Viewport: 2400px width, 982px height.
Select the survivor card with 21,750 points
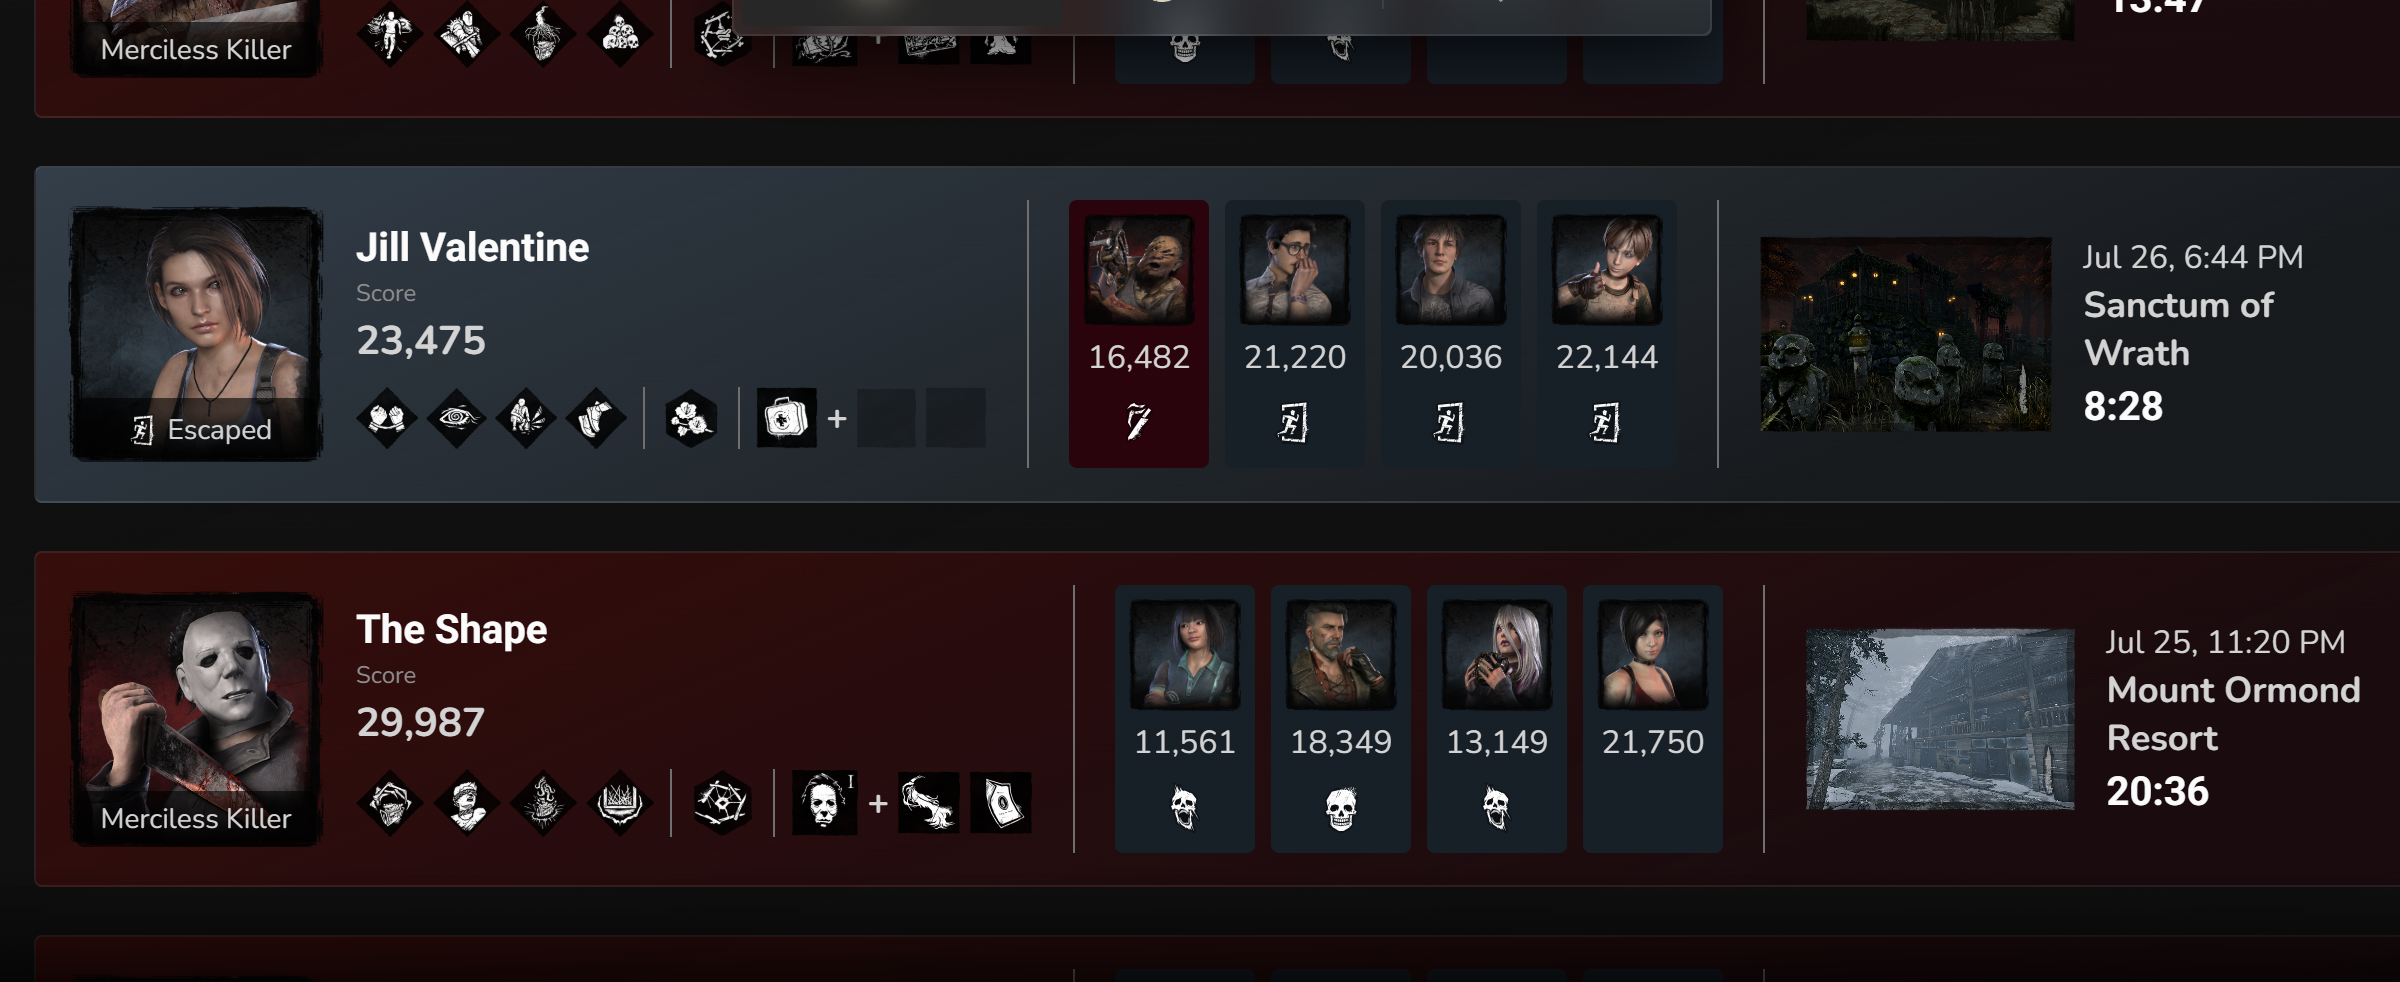(x=1653, y=719)
